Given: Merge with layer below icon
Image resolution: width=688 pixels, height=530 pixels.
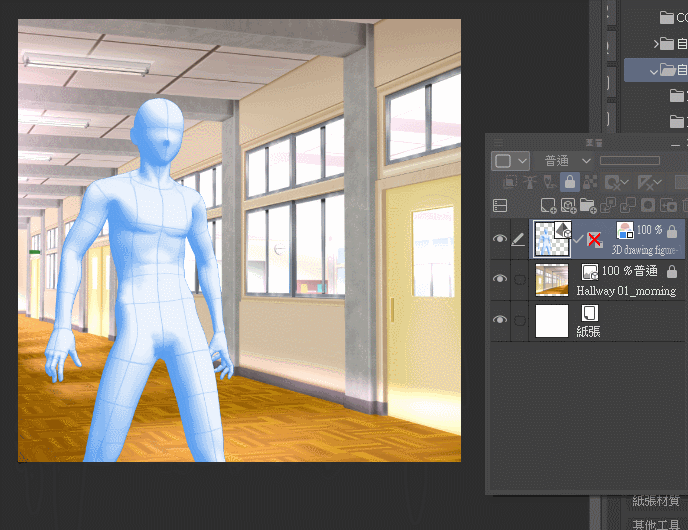Looking at the screenshot, I should click(627, 205).
